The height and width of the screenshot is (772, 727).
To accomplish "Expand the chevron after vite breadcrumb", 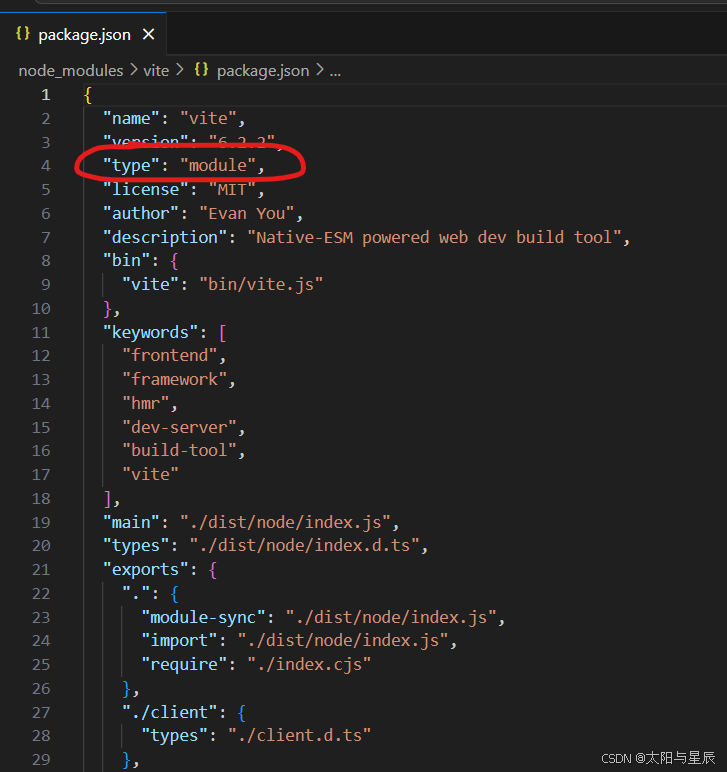I will tap(180, 70).
